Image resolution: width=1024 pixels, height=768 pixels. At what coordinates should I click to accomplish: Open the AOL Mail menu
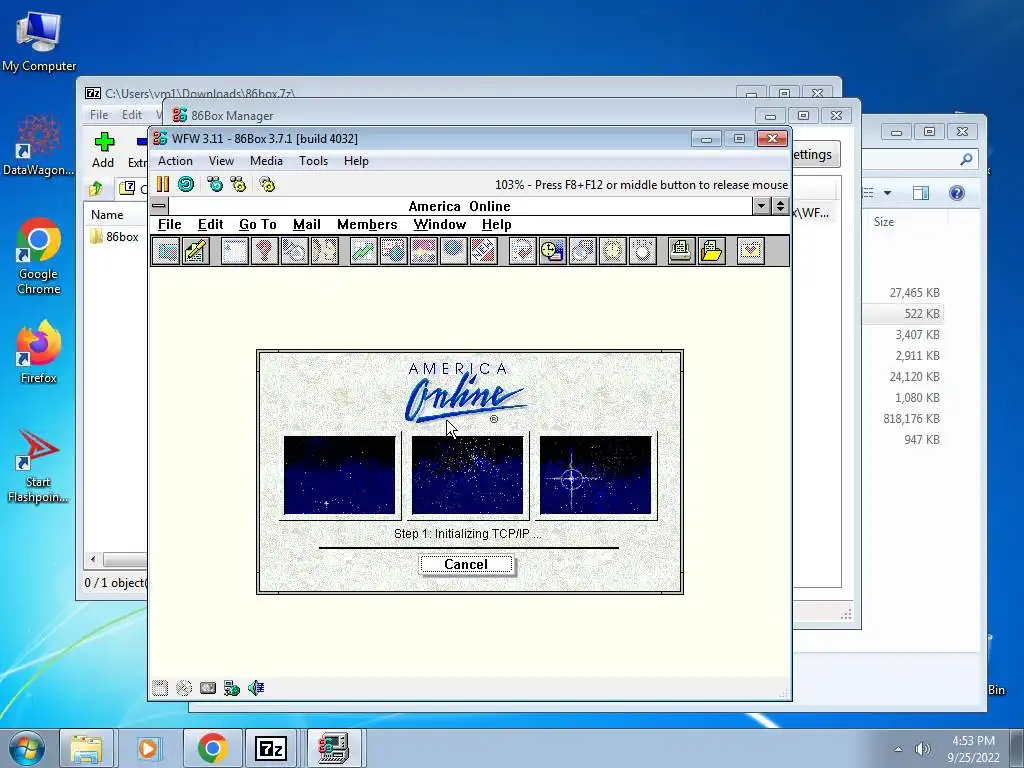pos(306,225)
